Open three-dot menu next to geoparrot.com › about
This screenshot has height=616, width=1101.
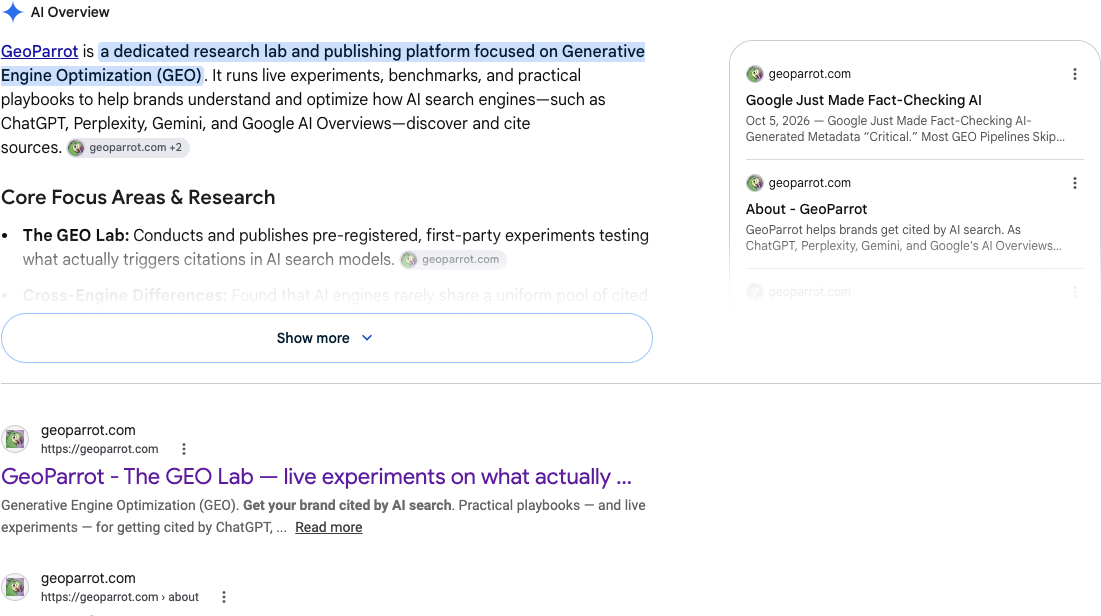224,597
